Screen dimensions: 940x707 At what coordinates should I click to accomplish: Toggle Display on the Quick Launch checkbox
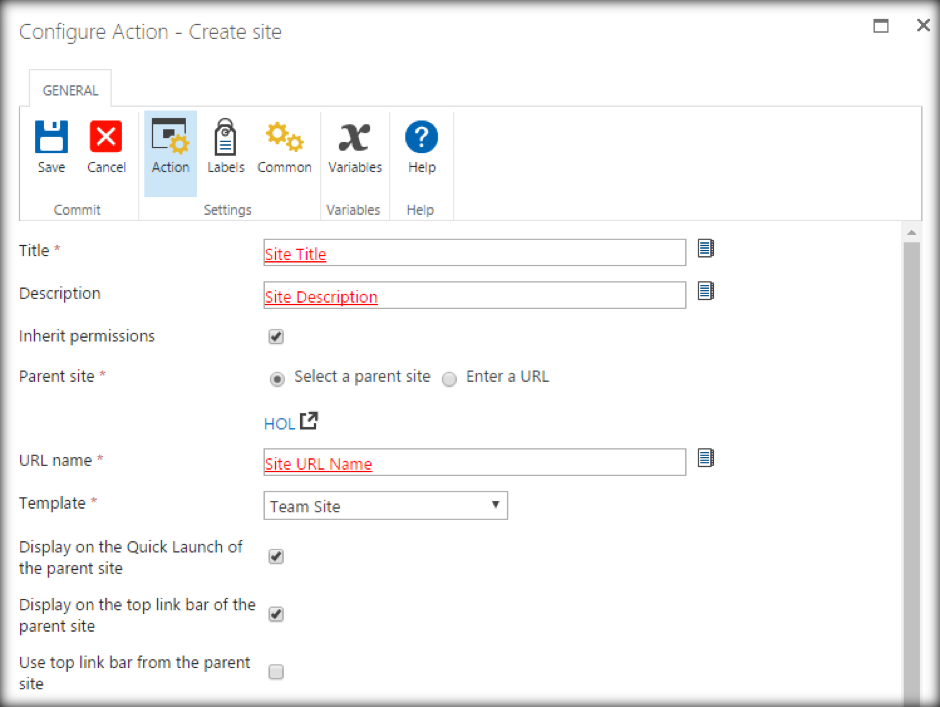(x=276, y=557)
